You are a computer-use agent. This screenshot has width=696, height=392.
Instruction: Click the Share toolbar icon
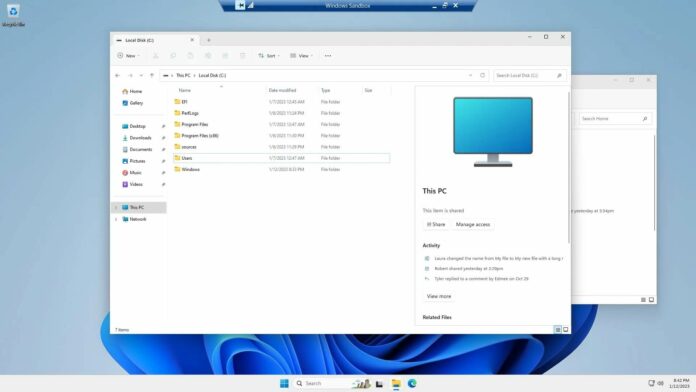click(x=225, y=56)
